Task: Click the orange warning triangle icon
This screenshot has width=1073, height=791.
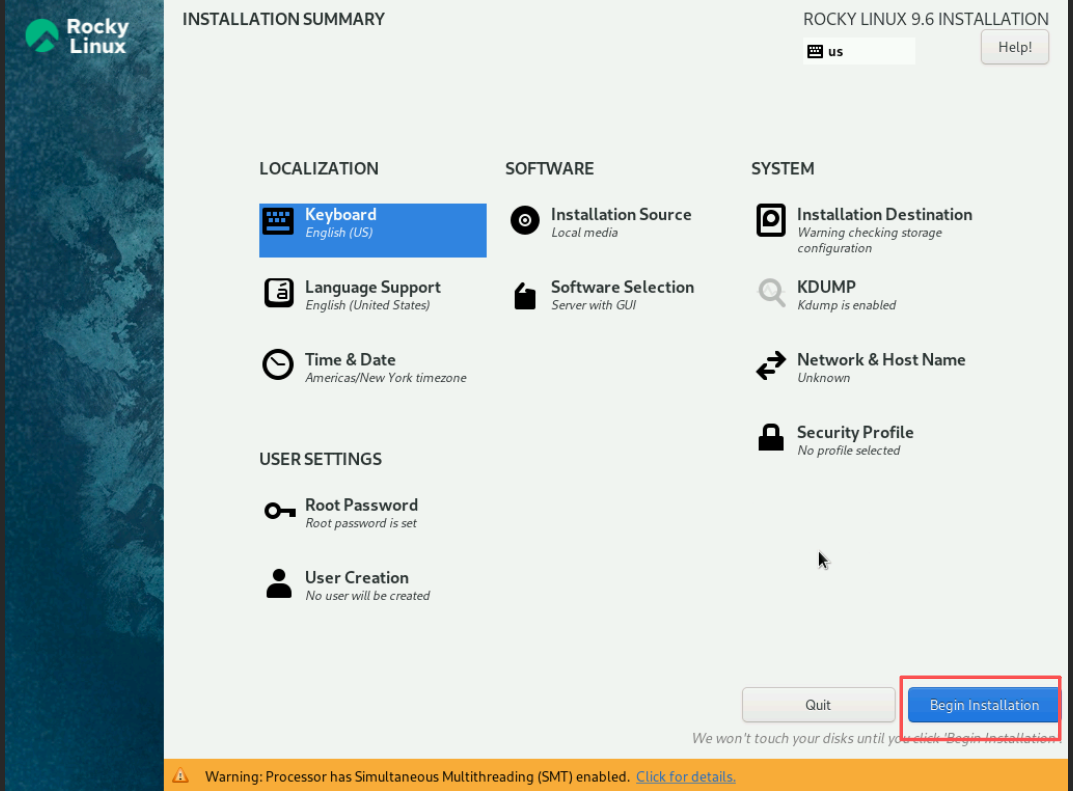Action: tap(180, 776)
